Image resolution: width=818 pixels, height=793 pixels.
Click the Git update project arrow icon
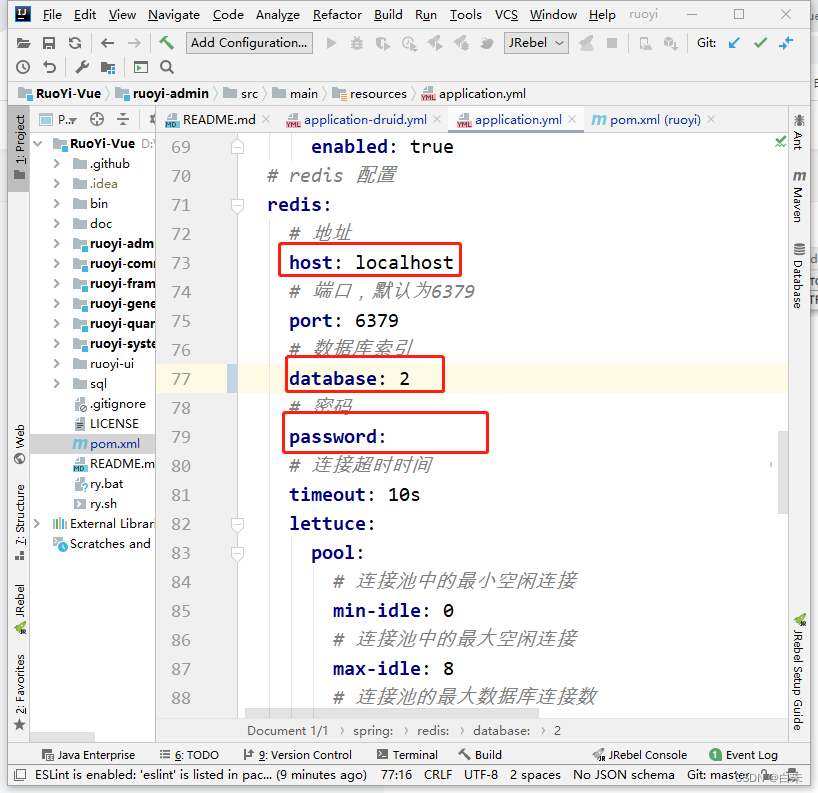[x=735, y=43]
